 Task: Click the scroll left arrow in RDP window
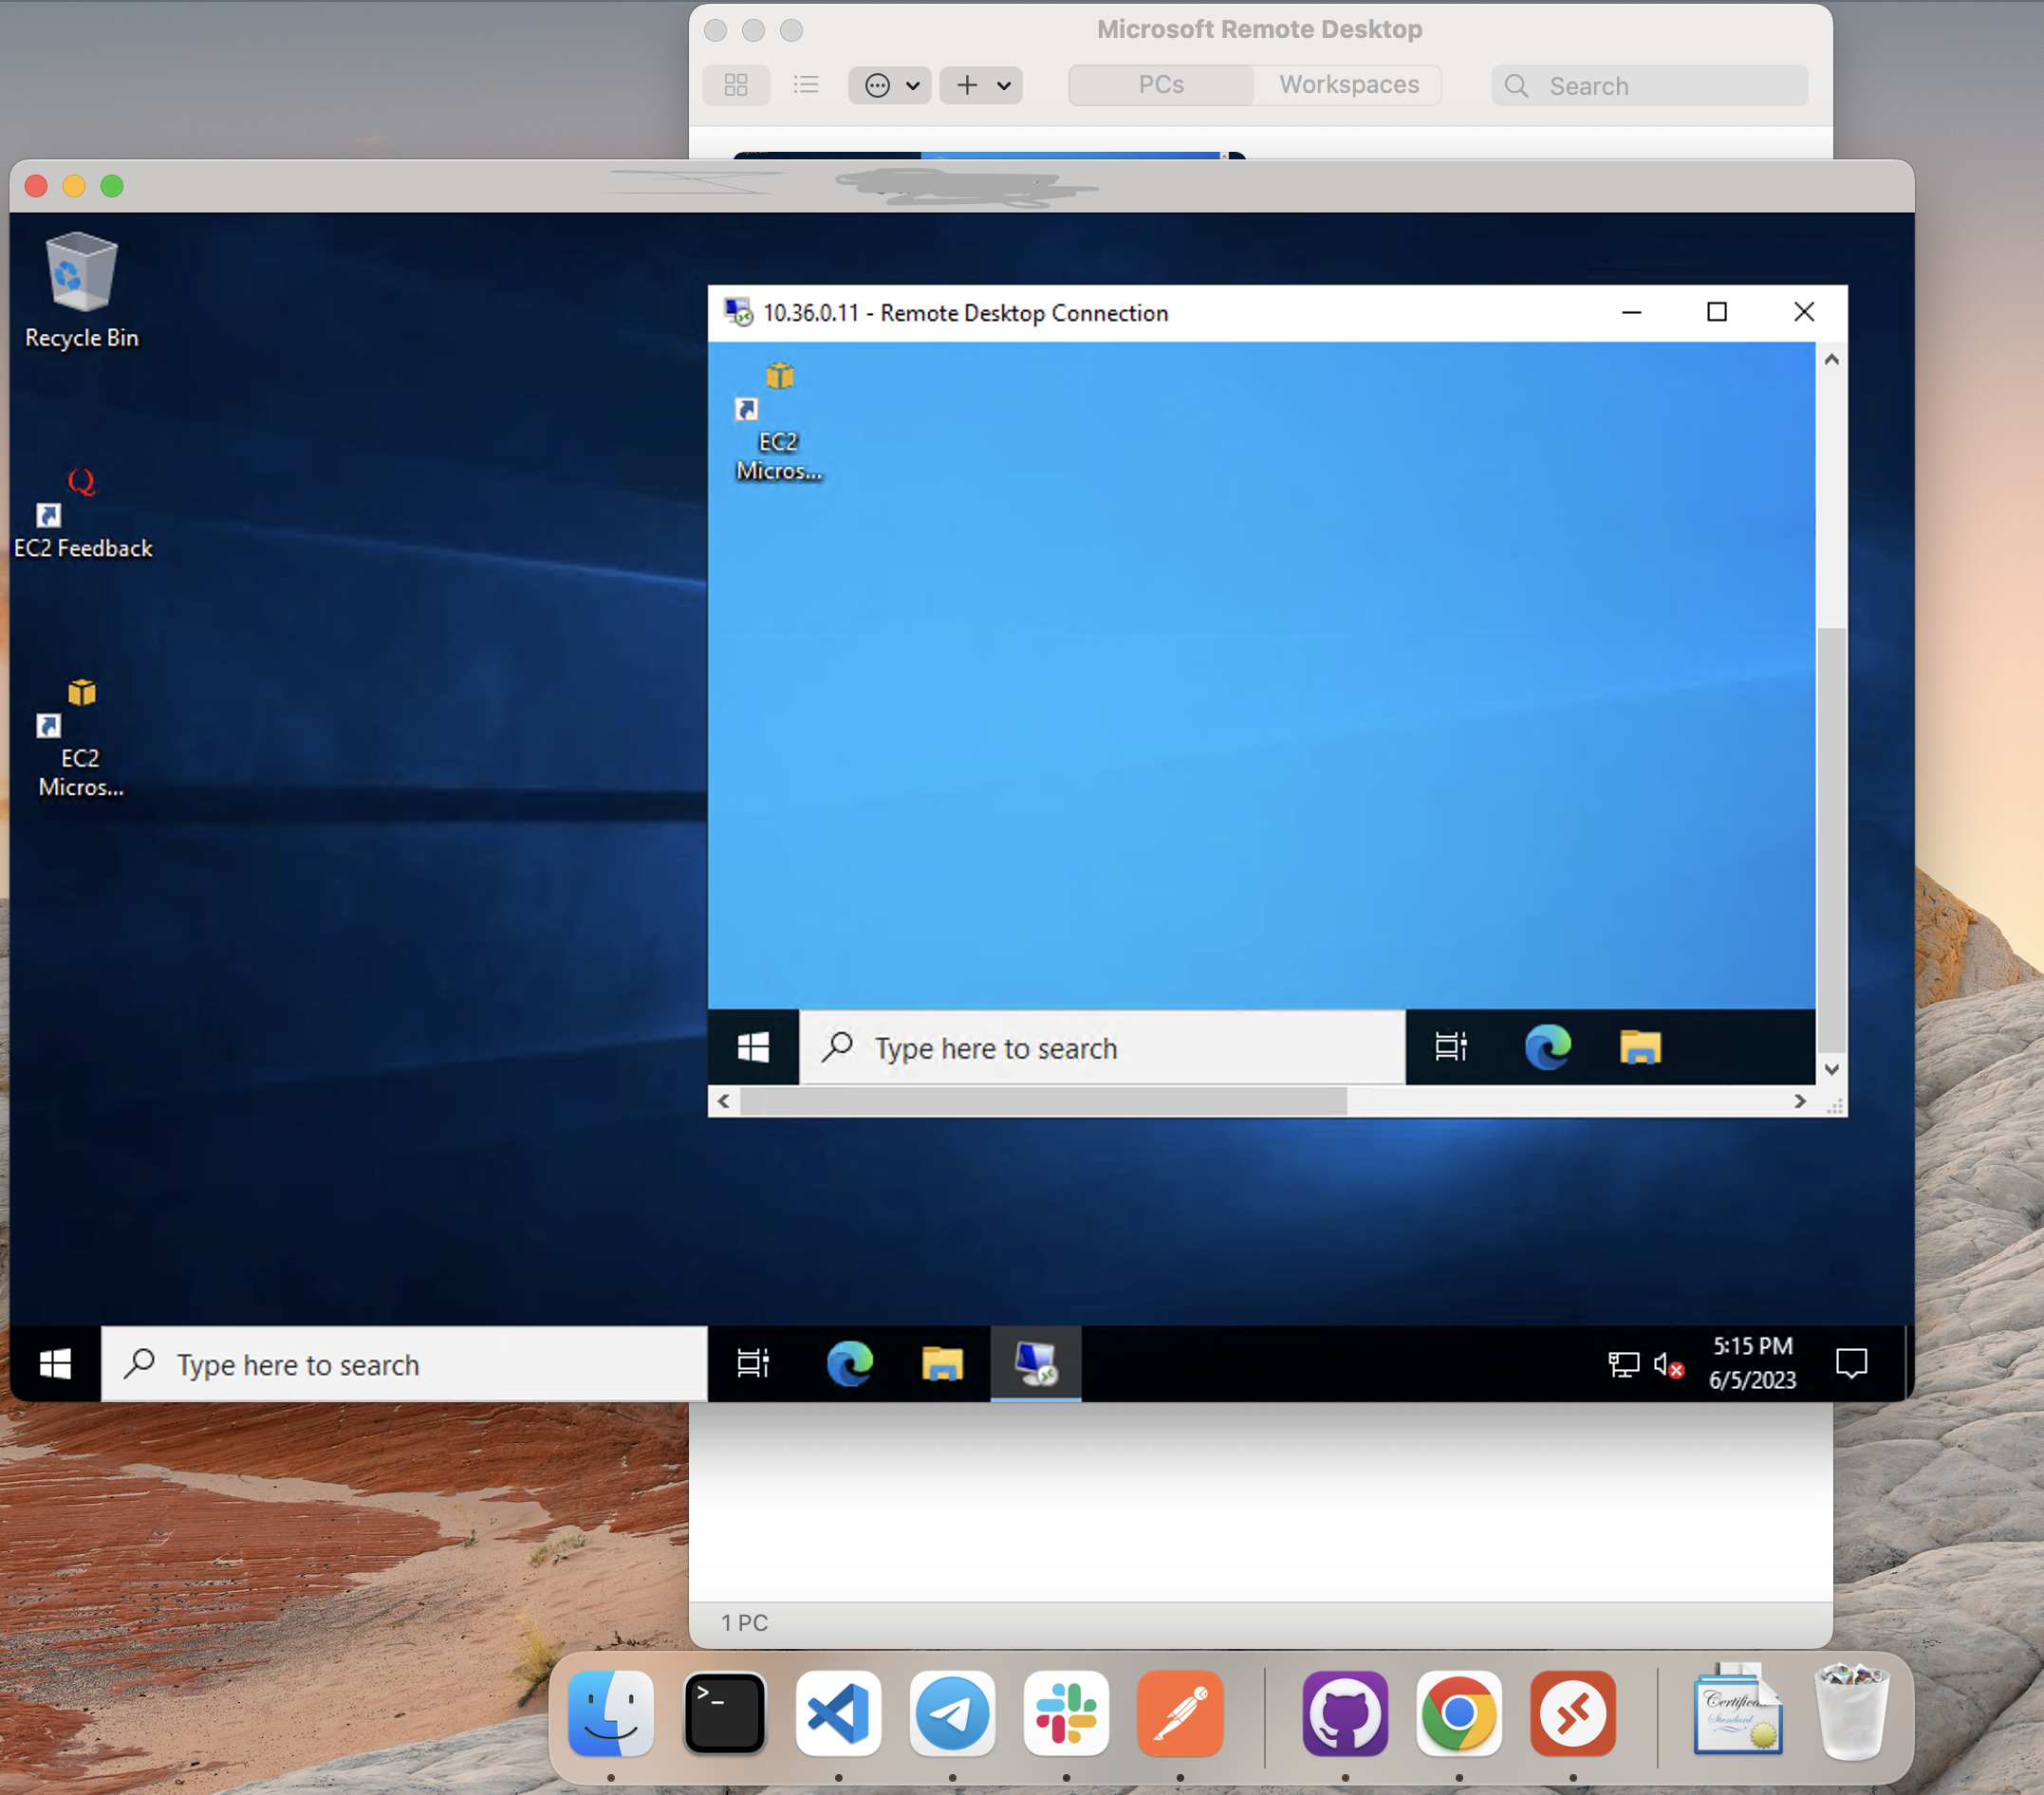723,1101
